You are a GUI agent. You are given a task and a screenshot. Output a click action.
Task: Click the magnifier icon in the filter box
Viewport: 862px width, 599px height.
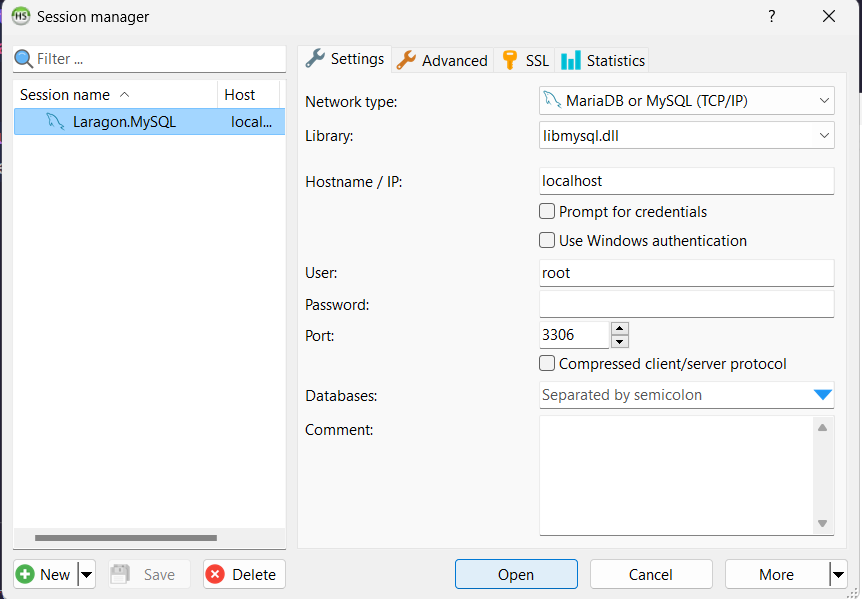point(23,59)
